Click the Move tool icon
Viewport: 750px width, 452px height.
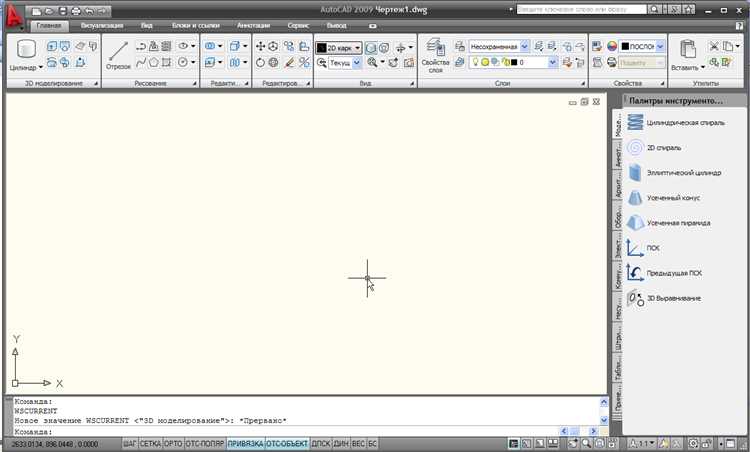pos(260,46)
